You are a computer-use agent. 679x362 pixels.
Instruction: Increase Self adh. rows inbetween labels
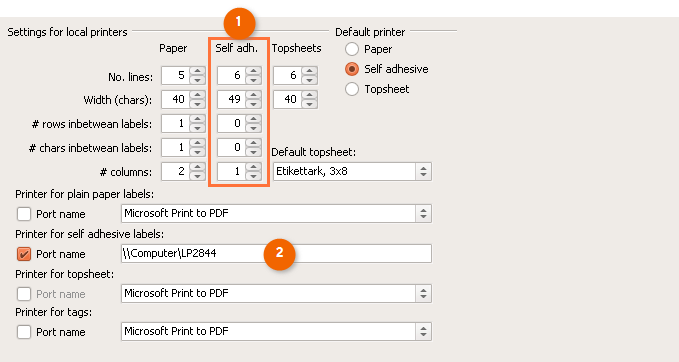pos(253,120)
